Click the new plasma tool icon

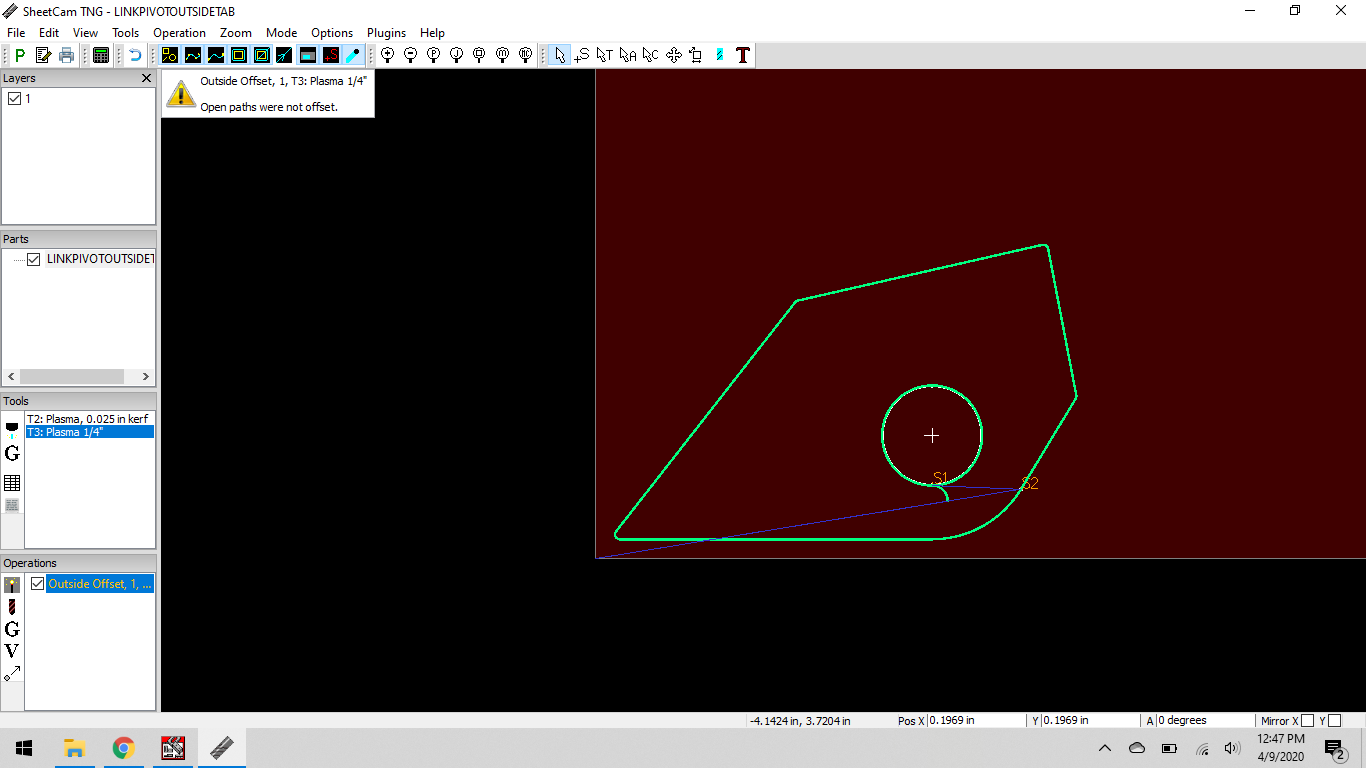[12, 429]
